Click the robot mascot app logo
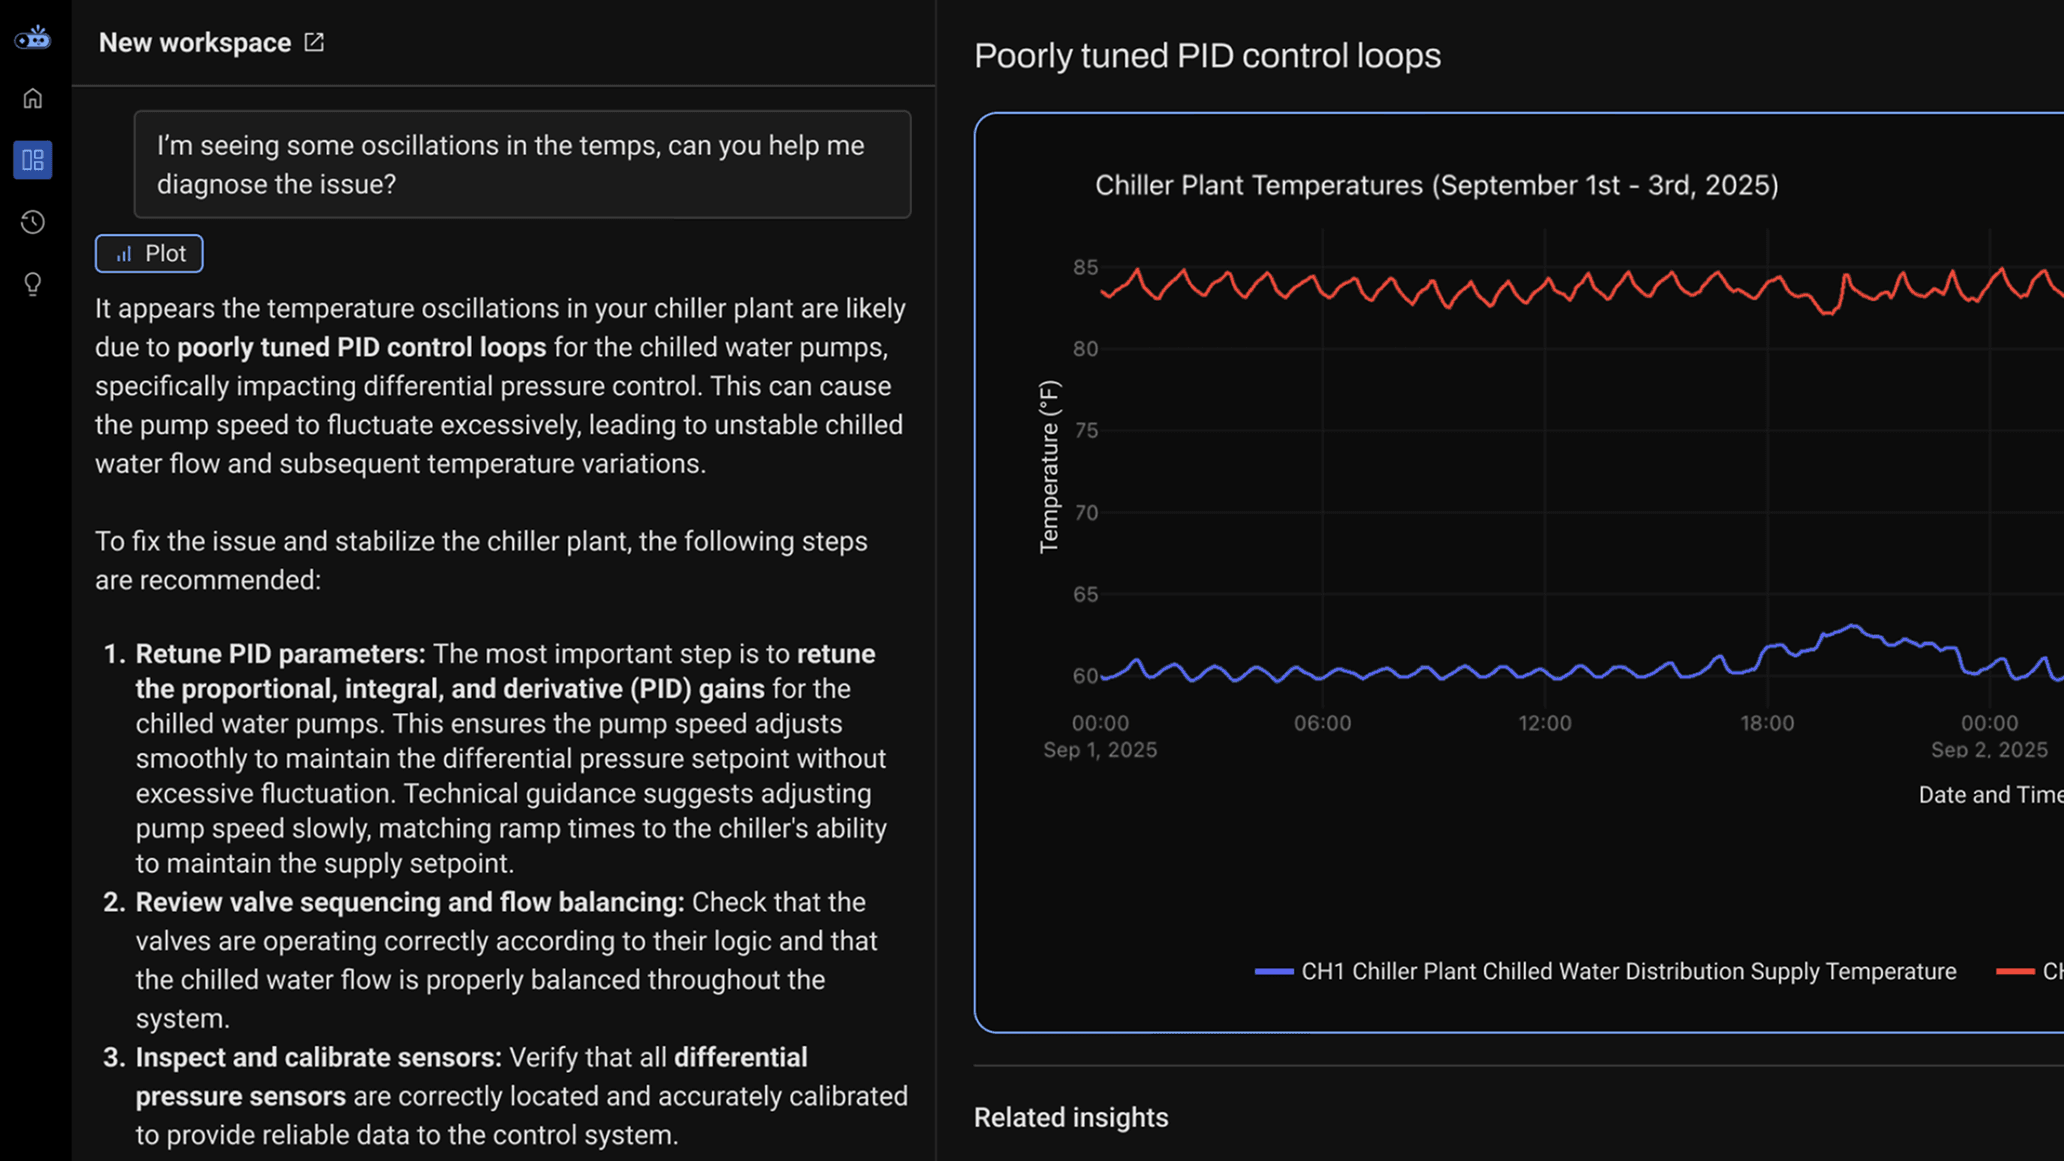 32,37
